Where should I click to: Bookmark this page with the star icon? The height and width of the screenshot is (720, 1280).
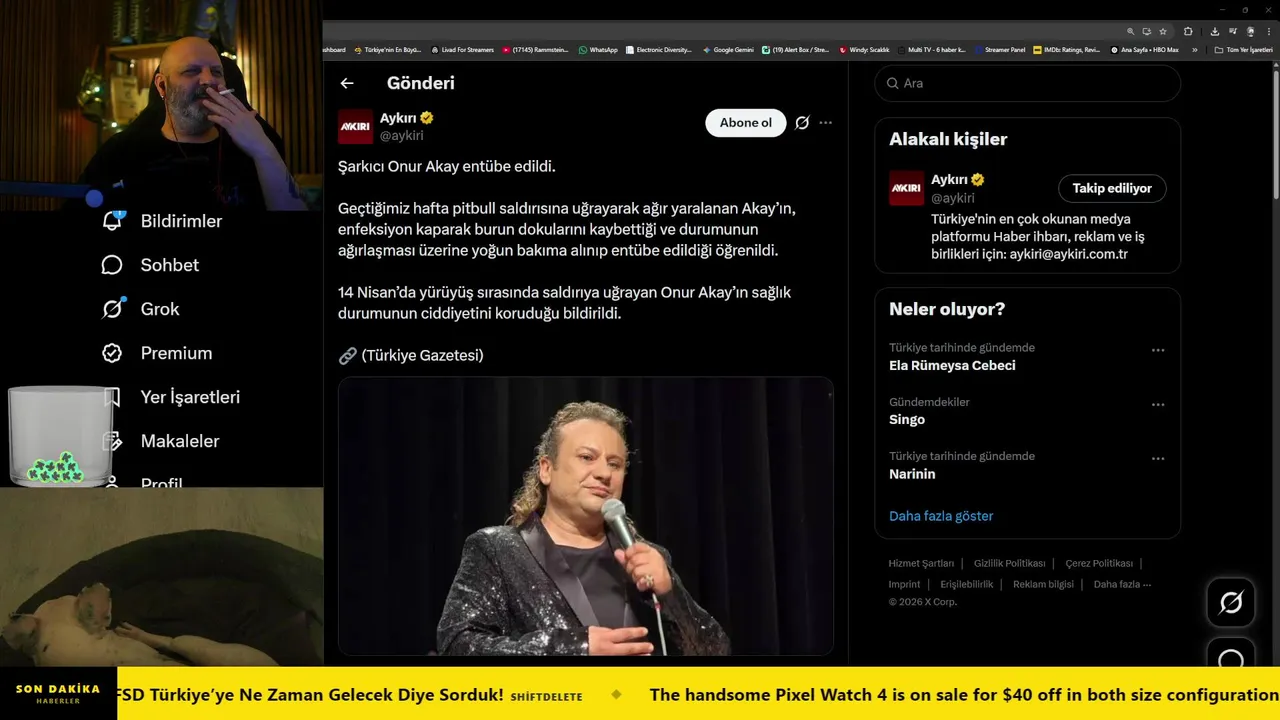(1163, 31)
